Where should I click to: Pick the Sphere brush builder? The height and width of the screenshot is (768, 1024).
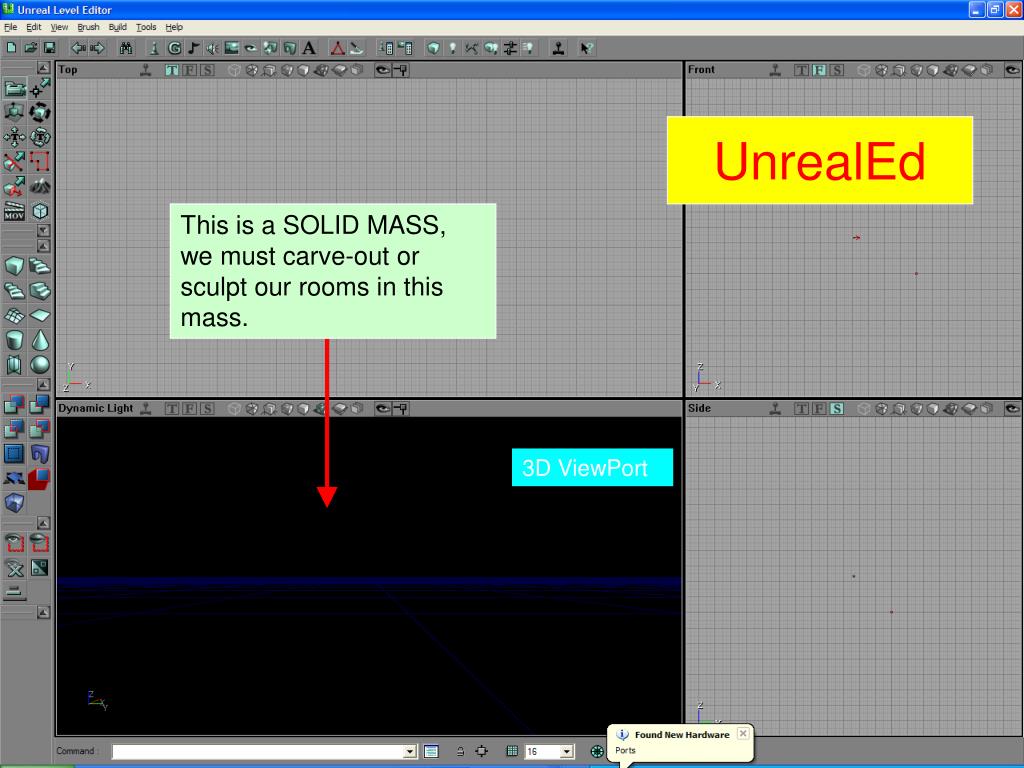(x=40, y=365)
